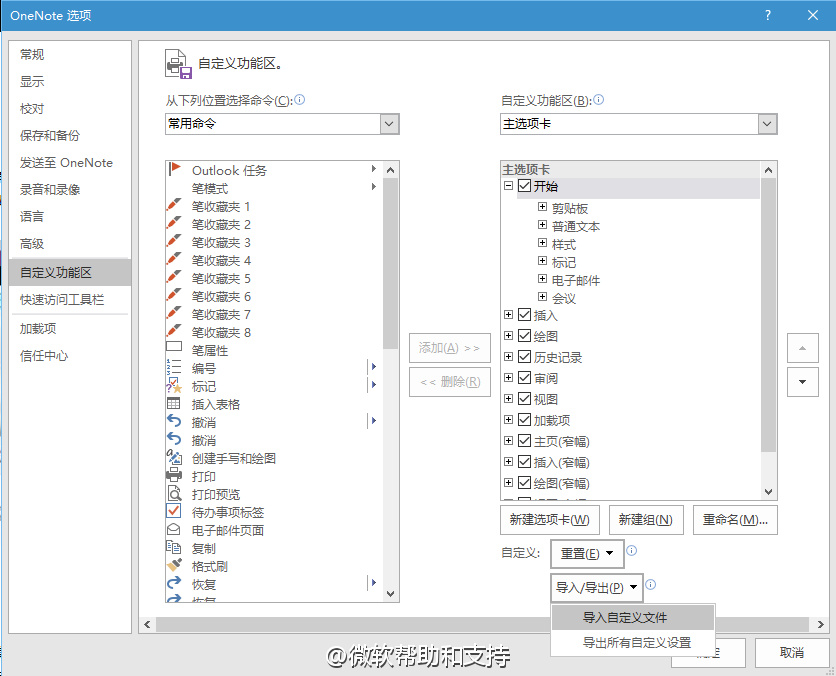The width and height of the screenshot is (836, 676).
Task: Open the 重置(E) dropdown button
Action: (x=587, y=554)
